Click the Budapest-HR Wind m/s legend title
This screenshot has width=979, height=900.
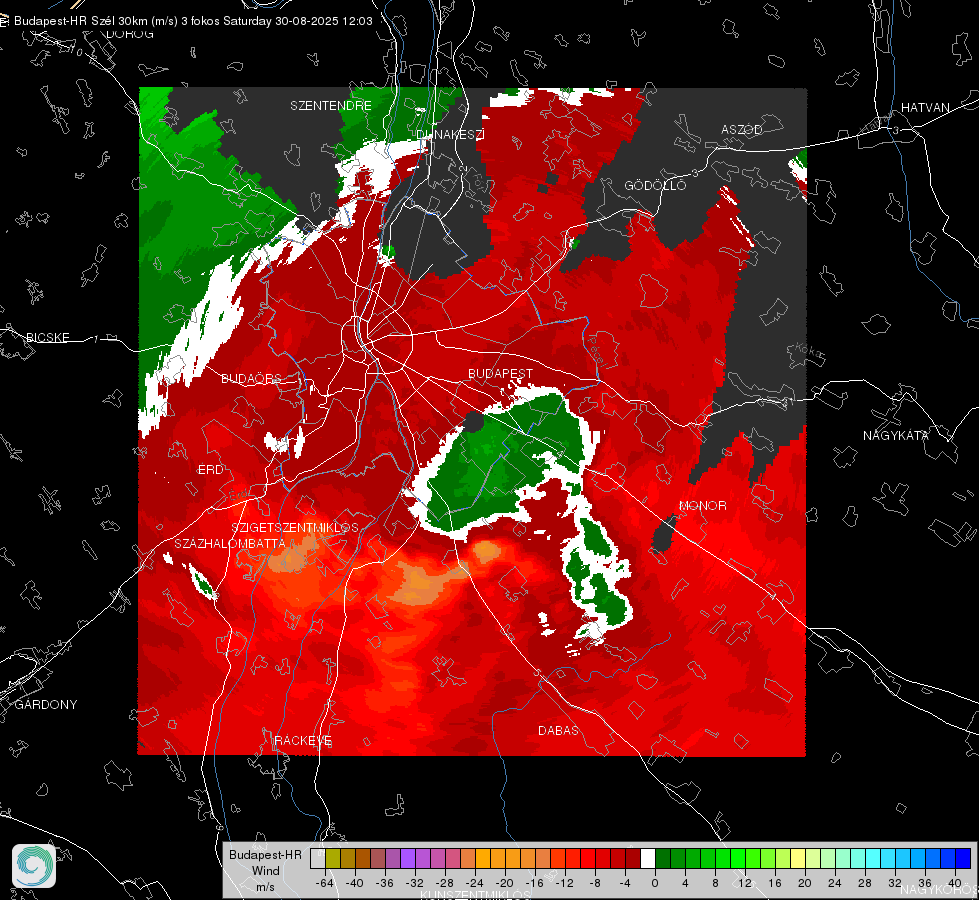pos(265,871)
